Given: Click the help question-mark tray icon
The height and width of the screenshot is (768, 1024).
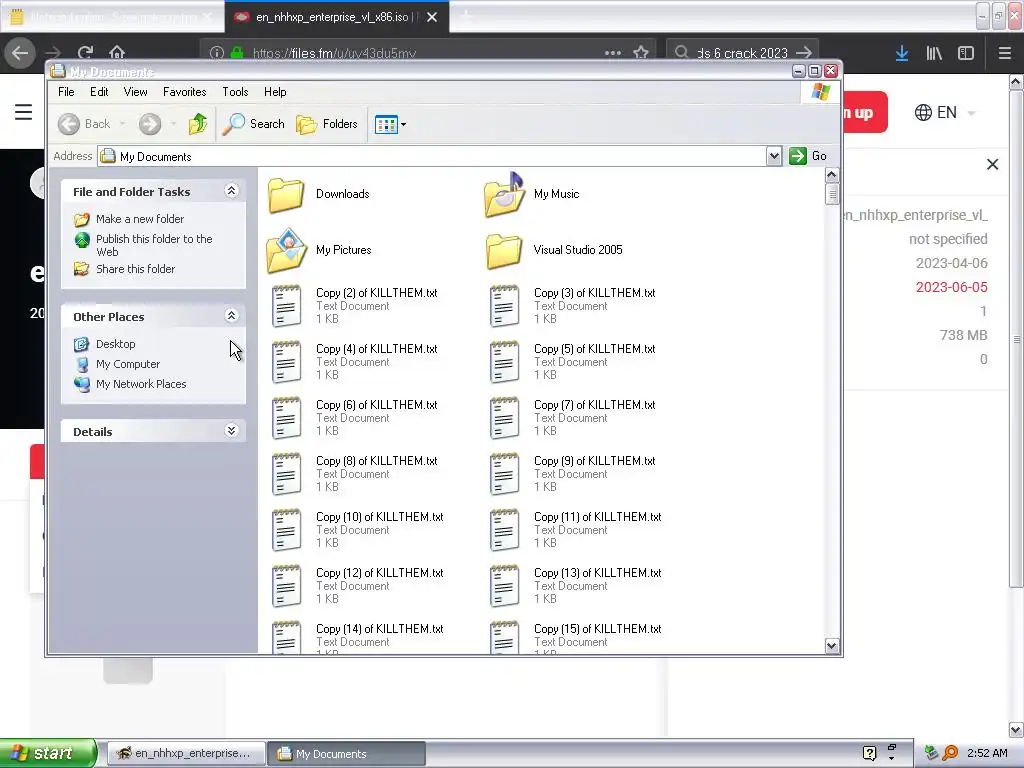Looking at the screenshot, I should (x=869, y=754).
